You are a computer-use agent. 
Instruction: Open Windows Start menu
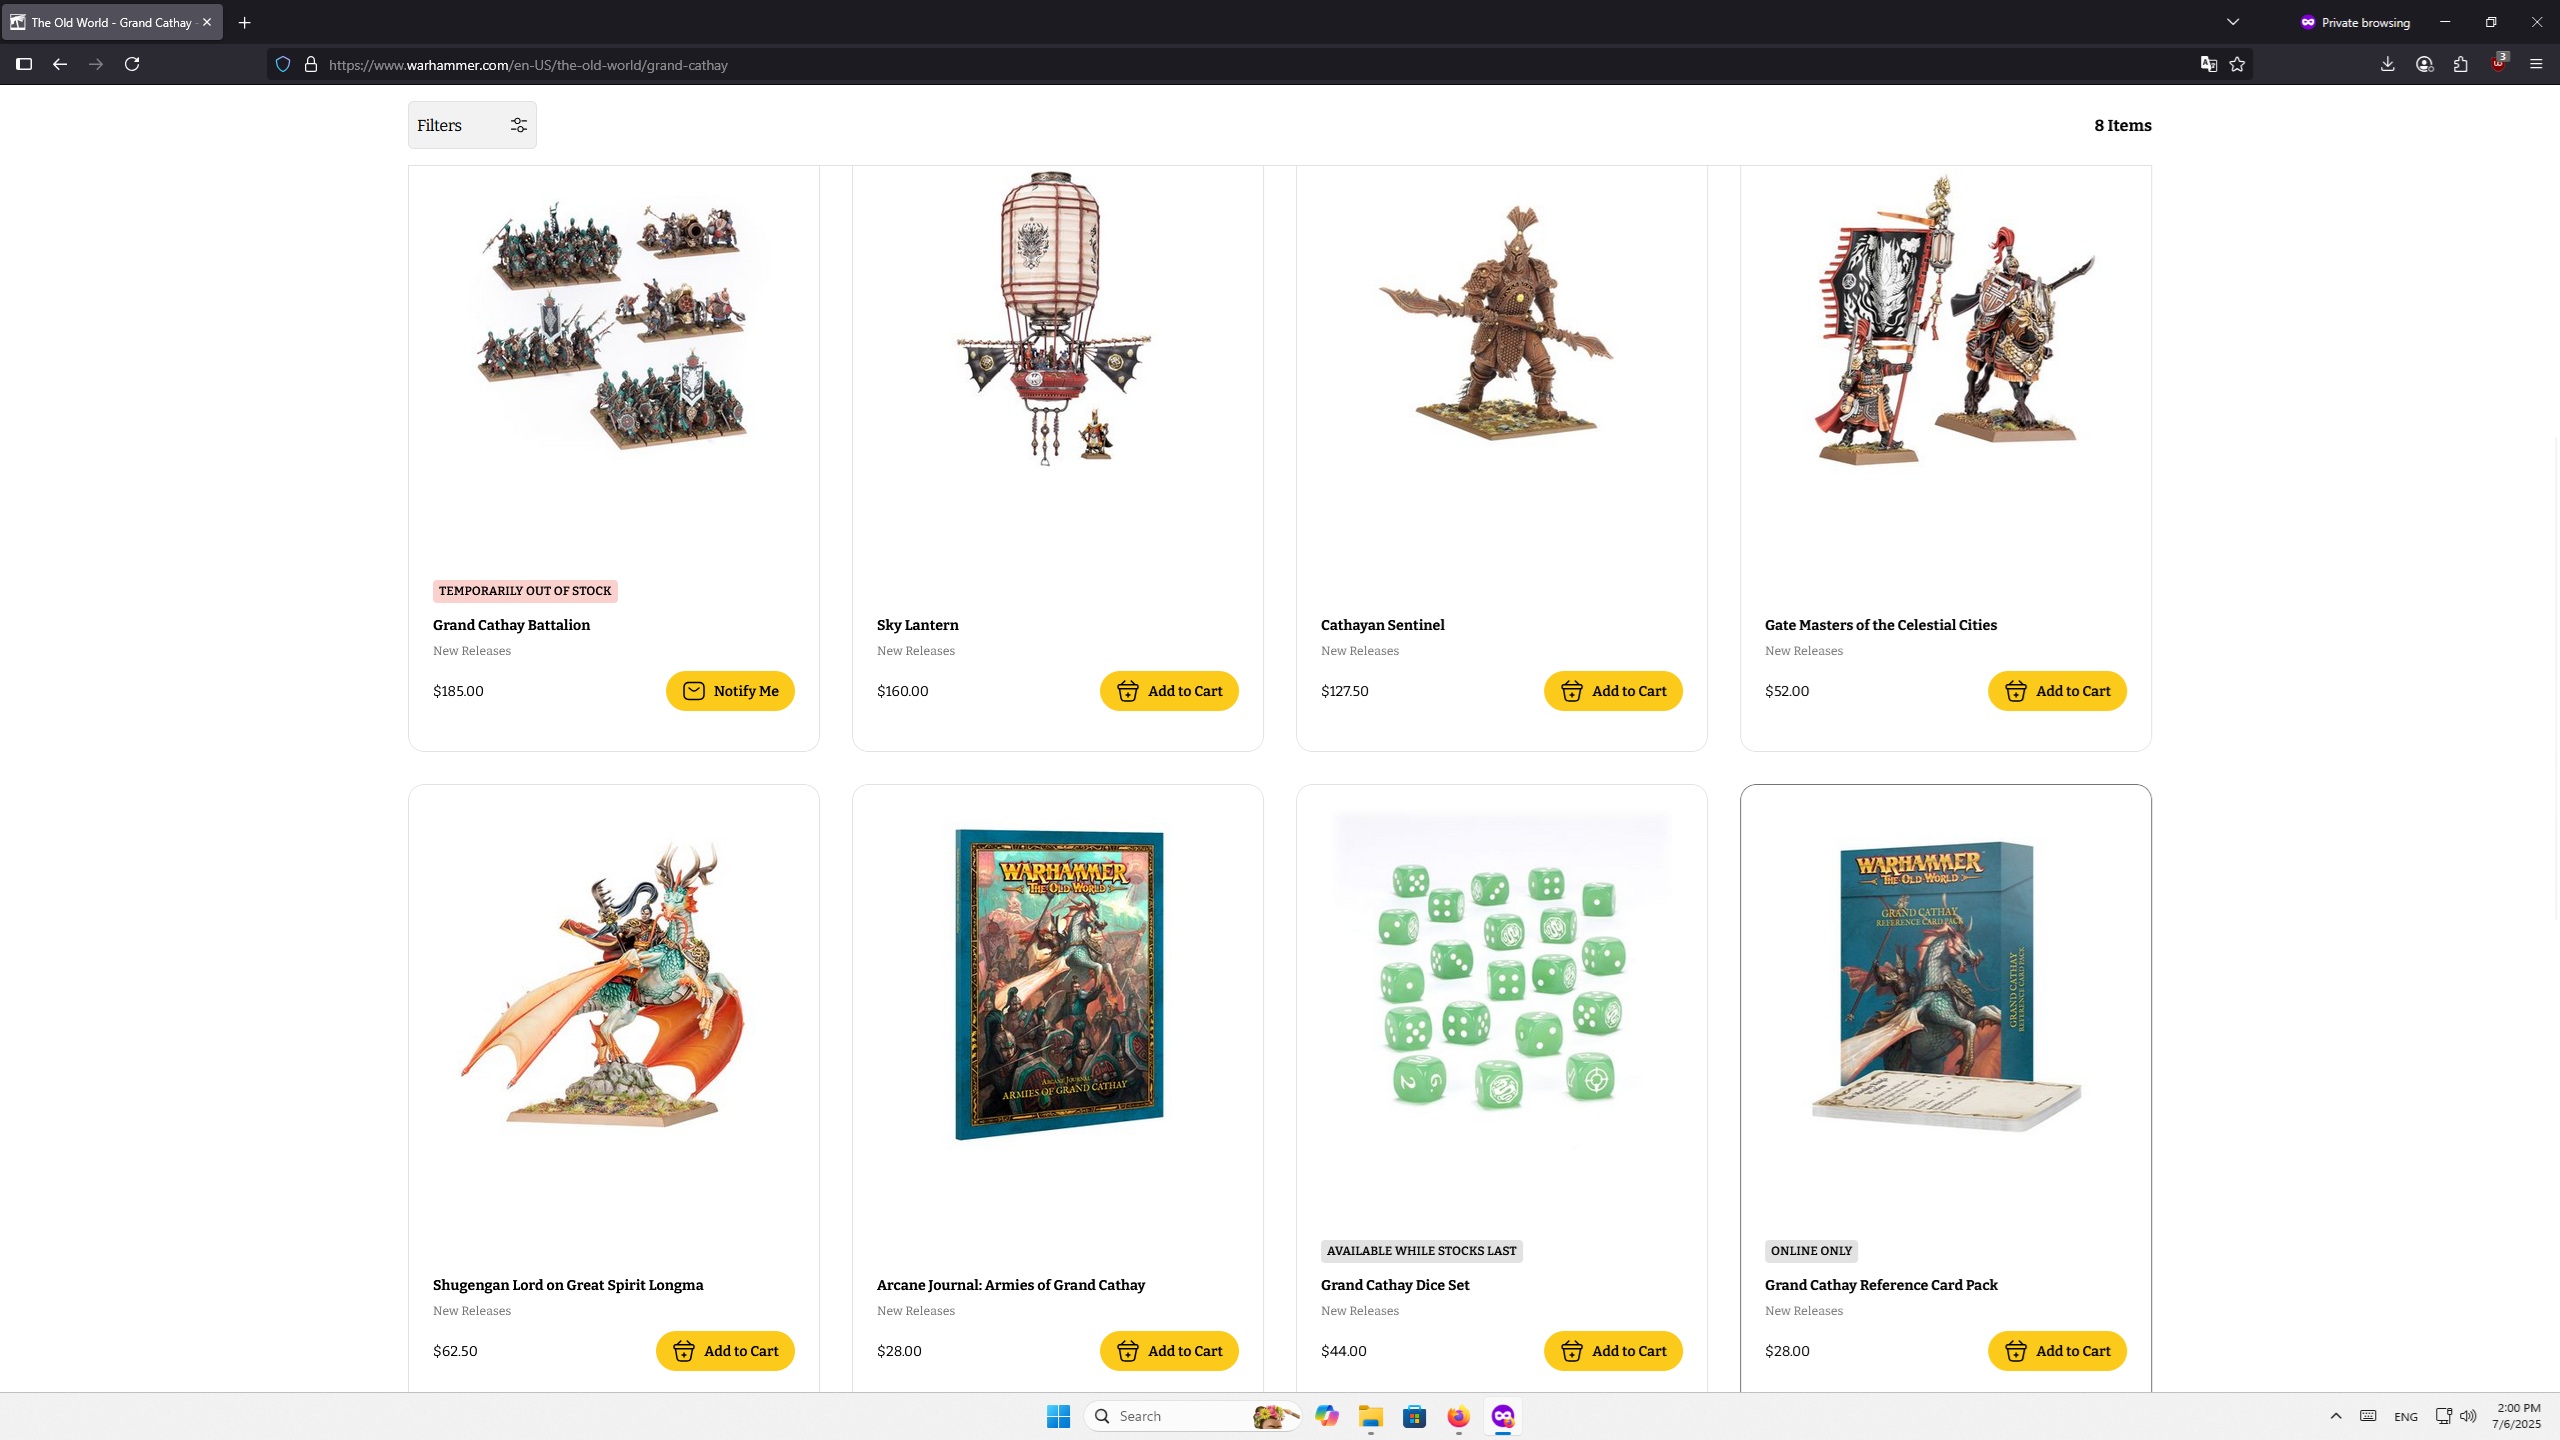tap(1058, 1416)
